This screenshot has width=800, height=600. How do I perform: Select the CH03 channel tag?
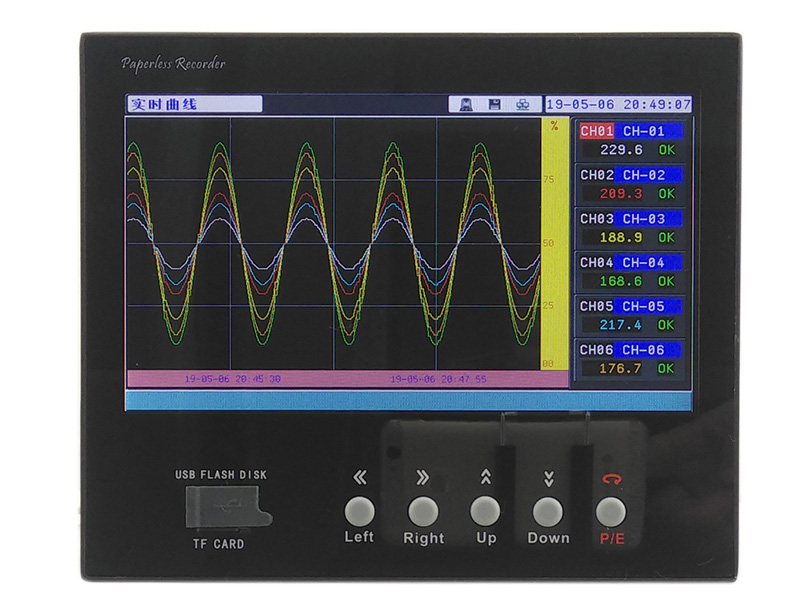(x=596, y=219)
